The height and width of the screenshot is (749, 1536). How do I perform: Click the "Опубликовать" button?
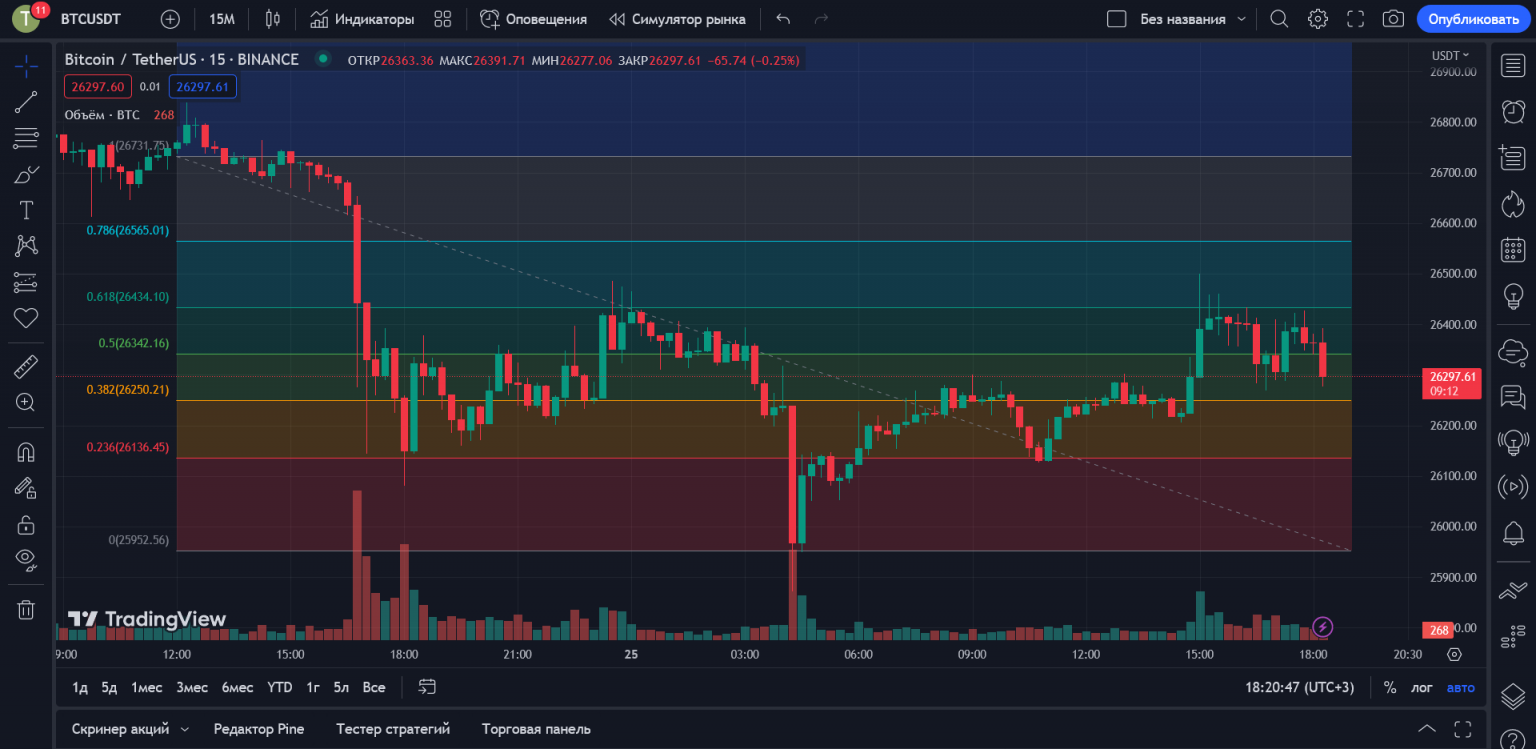pyautogui.click(x=1473, y=19)
